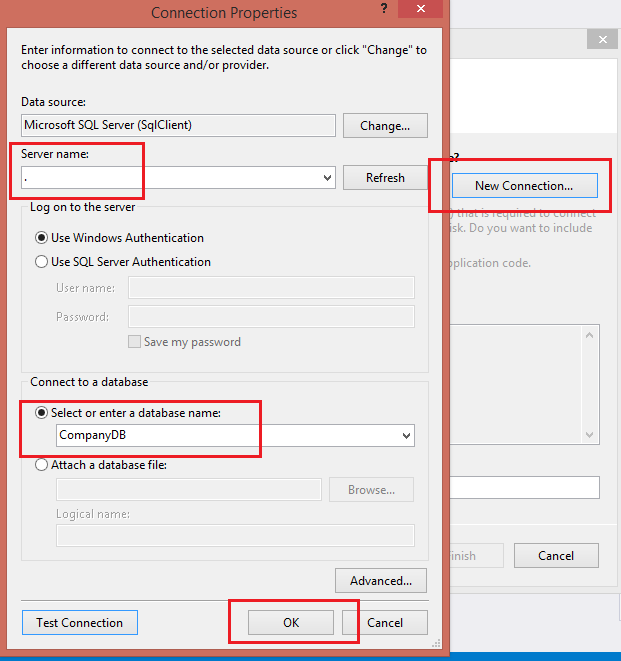621x661 pixels.
Task: Select Use Windows Authentication option
Action: pos(42,238)
